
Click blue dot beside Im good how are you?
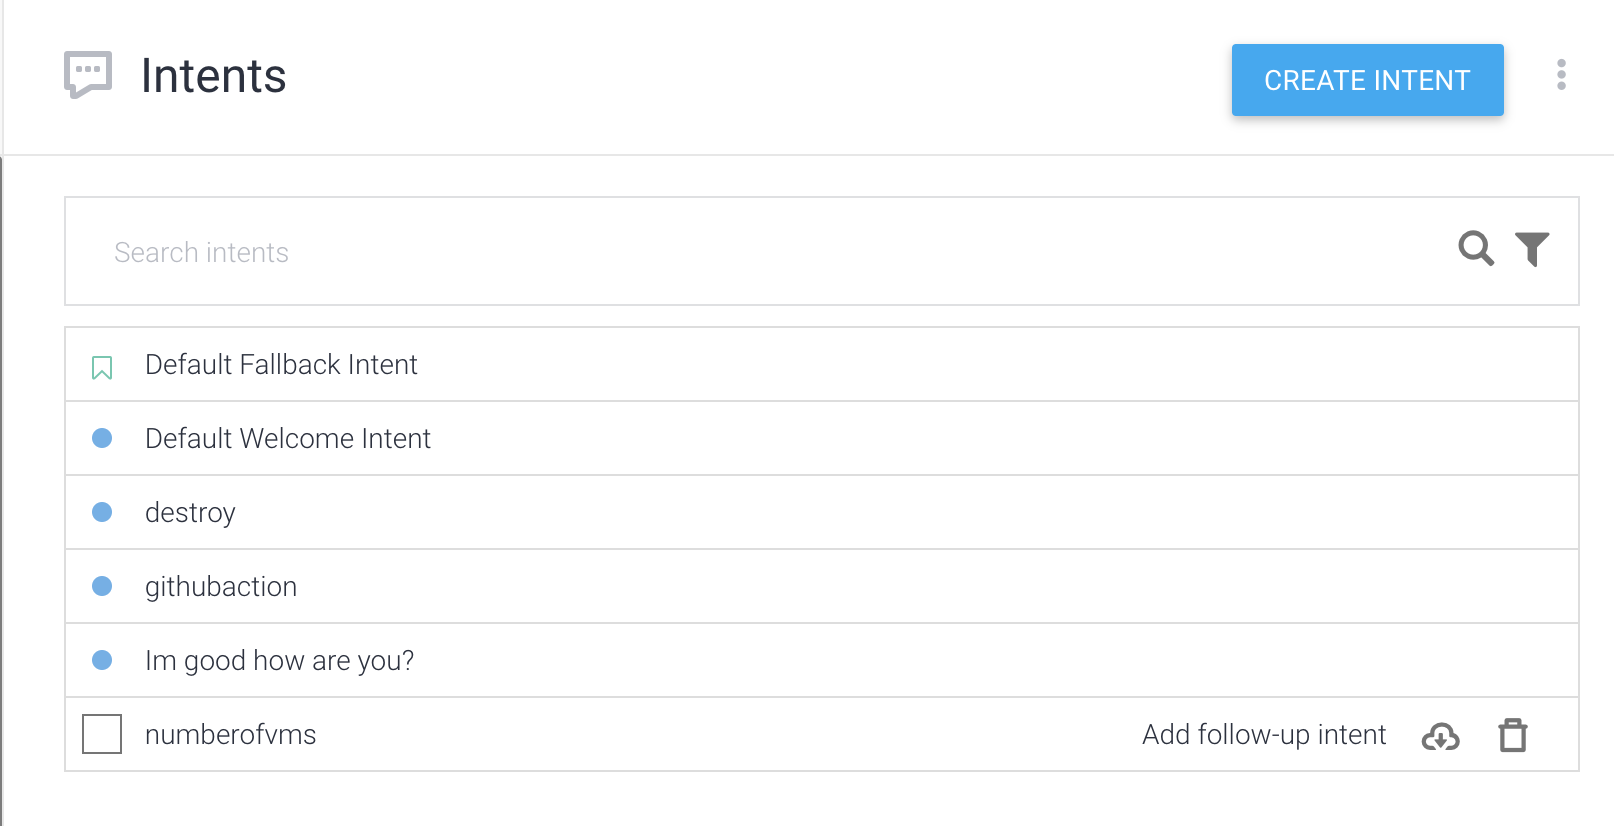[x=102, y=660]
